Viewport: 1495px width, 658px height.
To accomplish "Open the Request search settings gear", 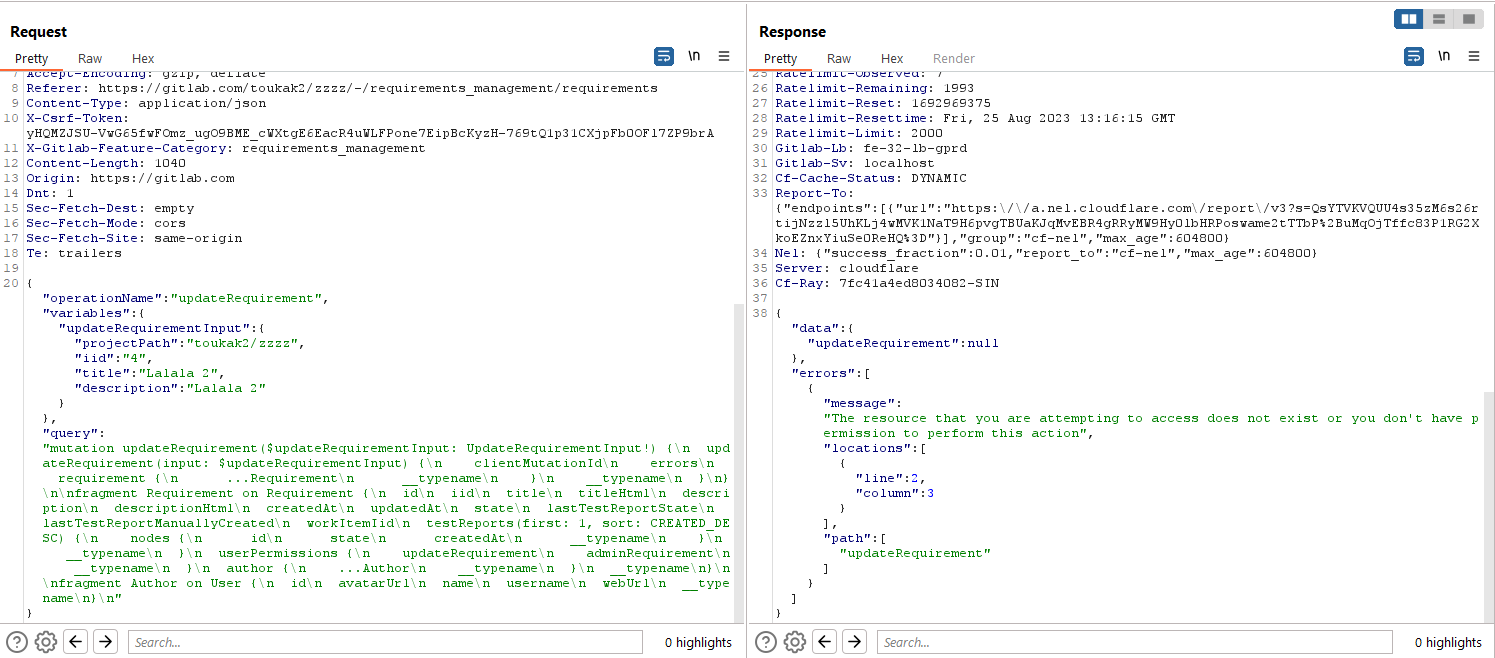I will [x=45, y=642].
